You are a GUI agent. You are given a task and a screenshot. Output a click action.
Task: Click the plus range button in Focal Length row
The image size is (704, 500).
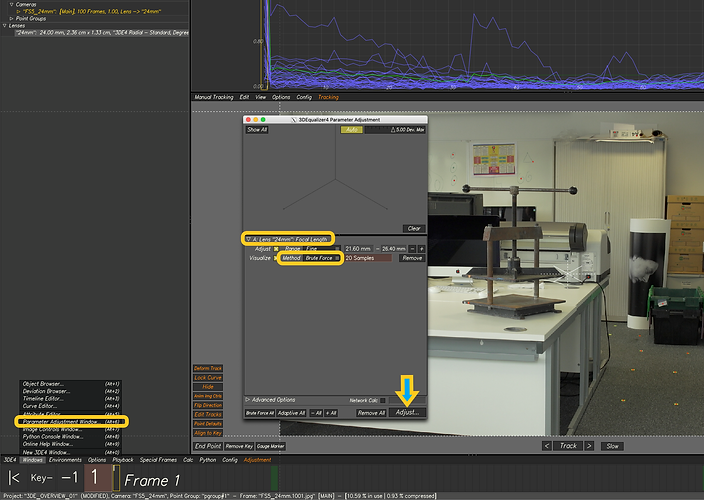(x=422, y=249)
